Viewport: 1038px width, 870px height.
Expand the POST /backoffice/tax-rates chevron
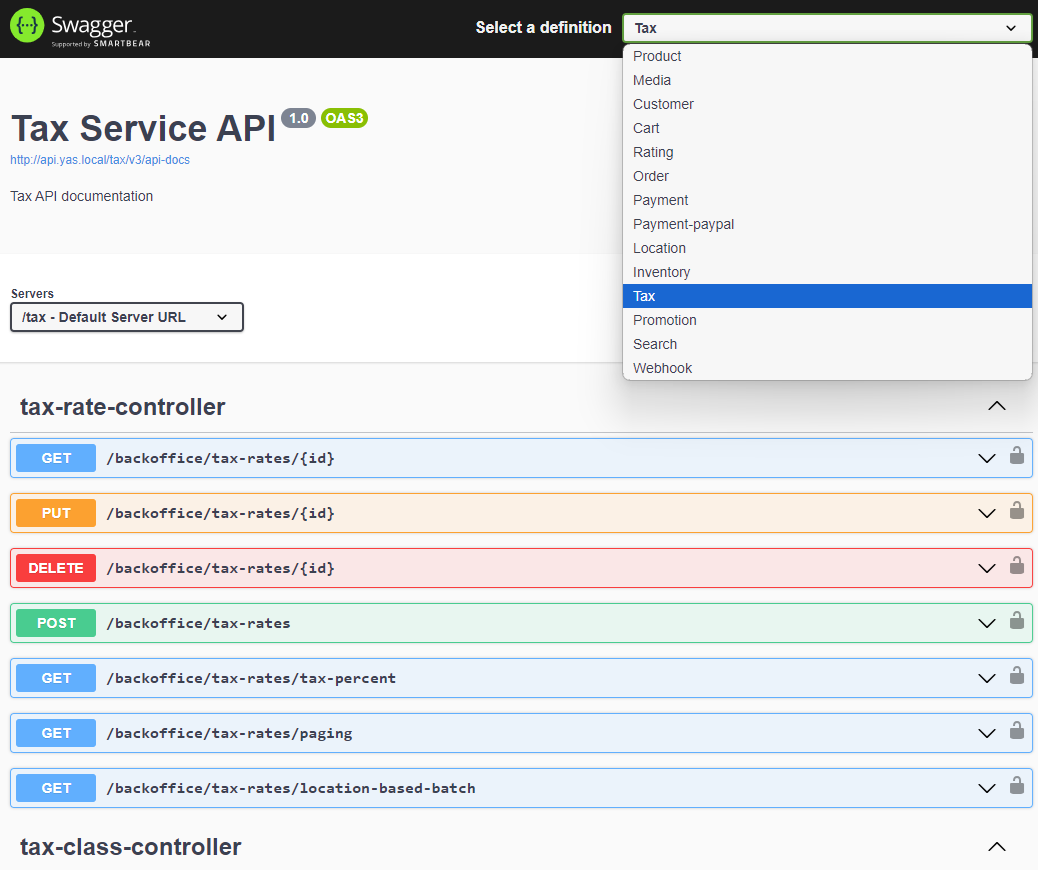pos(987,623)
